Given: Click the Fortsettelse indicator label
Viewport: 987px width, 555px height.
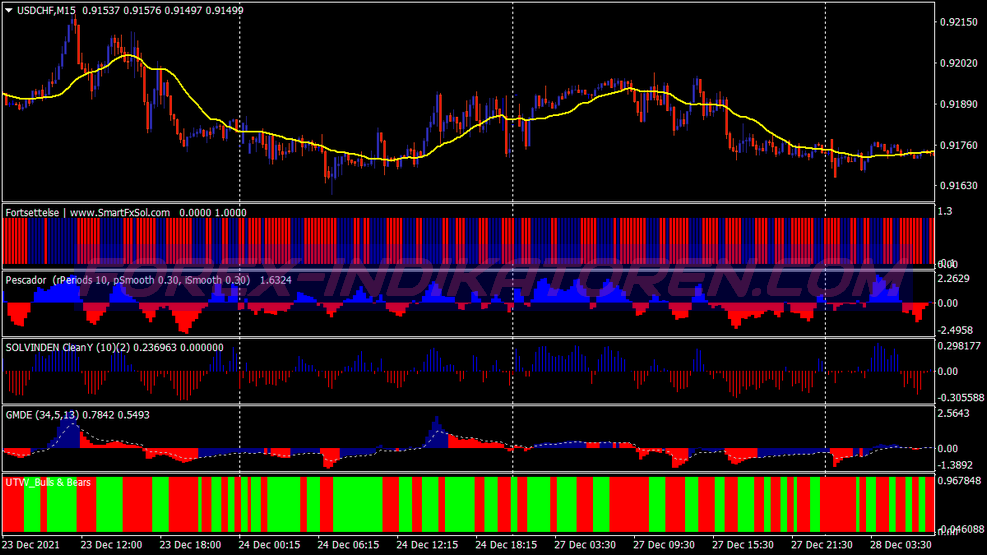Looking at the screenshot, I should (x=32, y=213).
